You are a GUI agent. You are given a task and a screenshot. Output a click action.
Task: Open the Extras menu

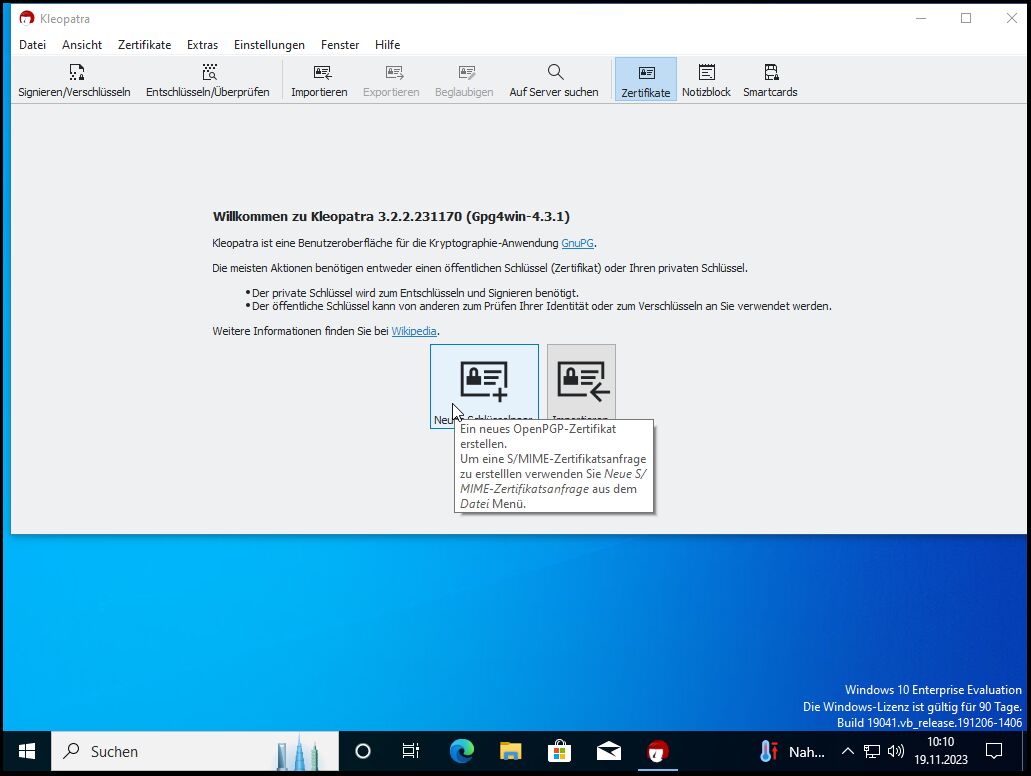click(x=202, y=45)
